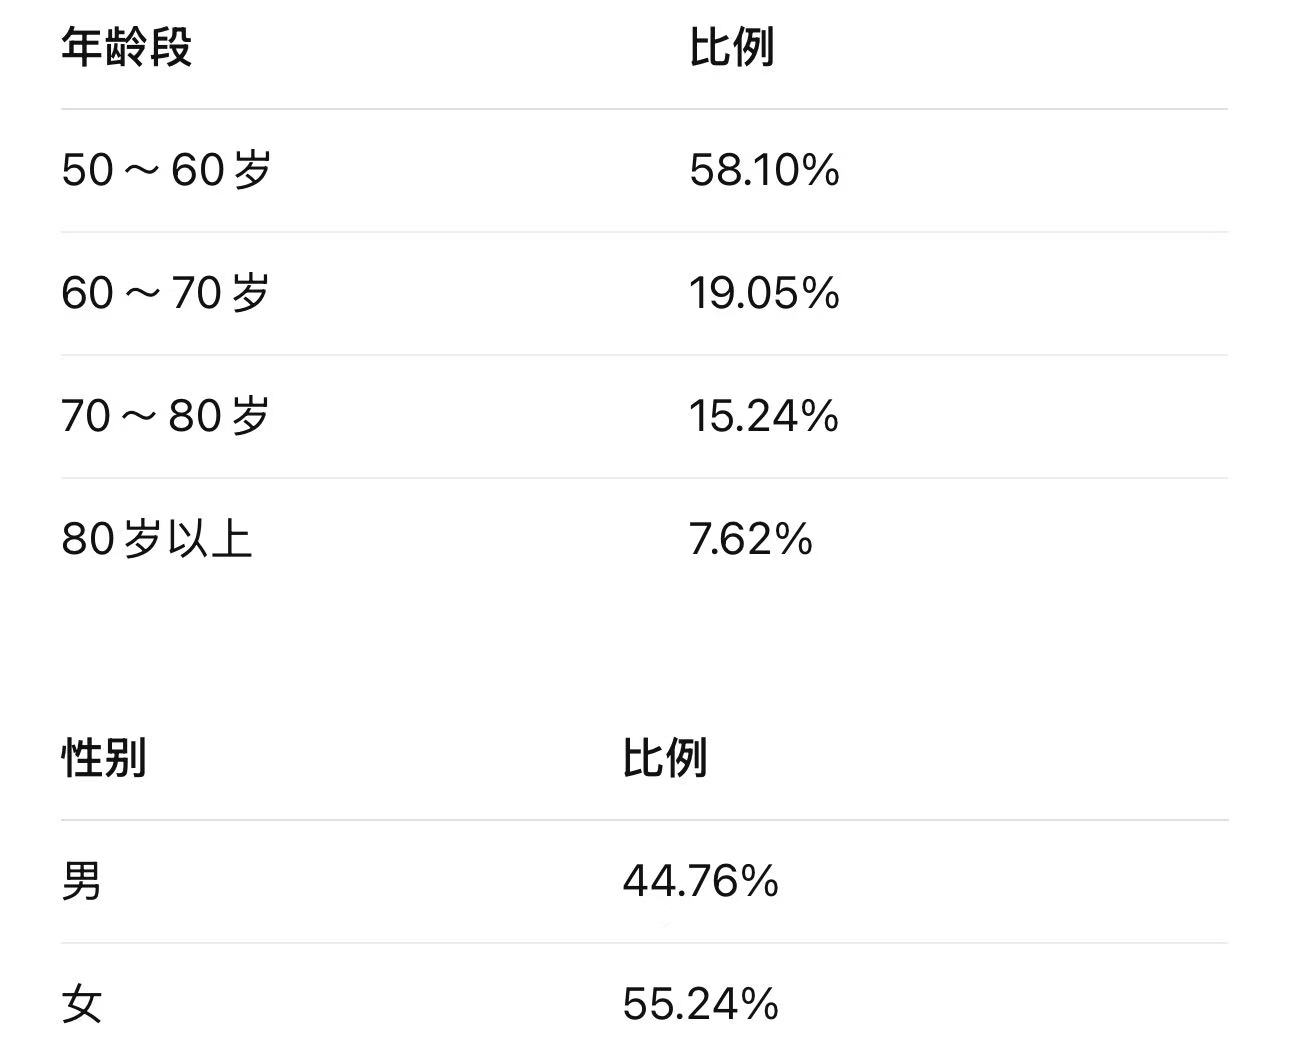Click the 年龄段 column header
This screenshot has width=1290, height=1055.
pyautogui.click(x=126, y=47)
